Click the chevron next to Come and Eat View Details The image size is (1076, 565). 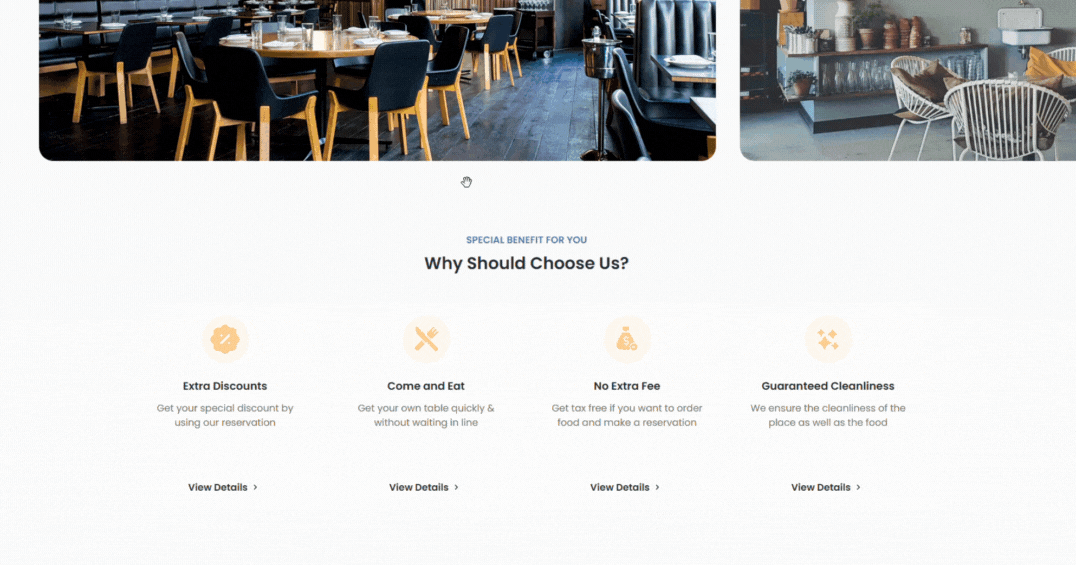(456, 487)
